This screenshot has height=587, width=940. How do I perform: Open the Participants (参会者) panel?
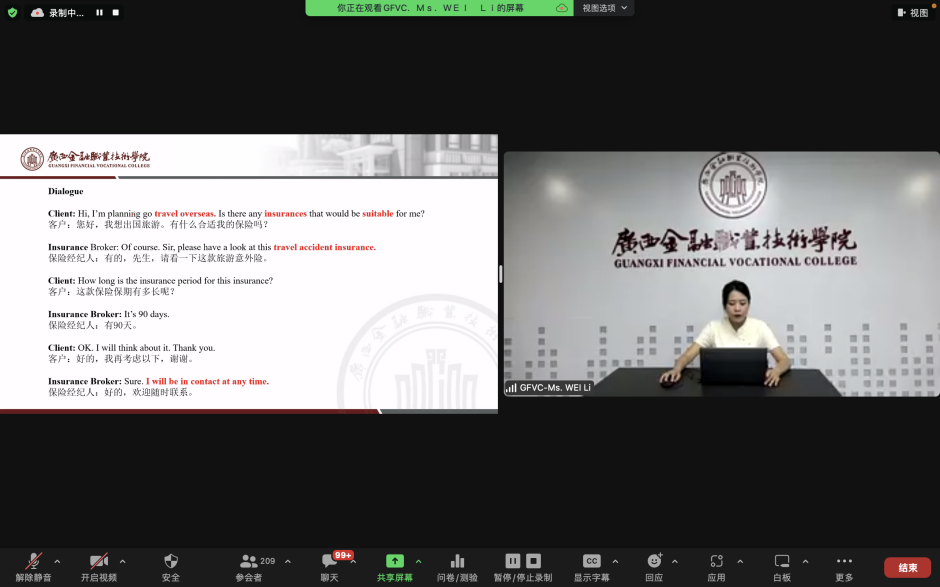(x=249, y=562)
